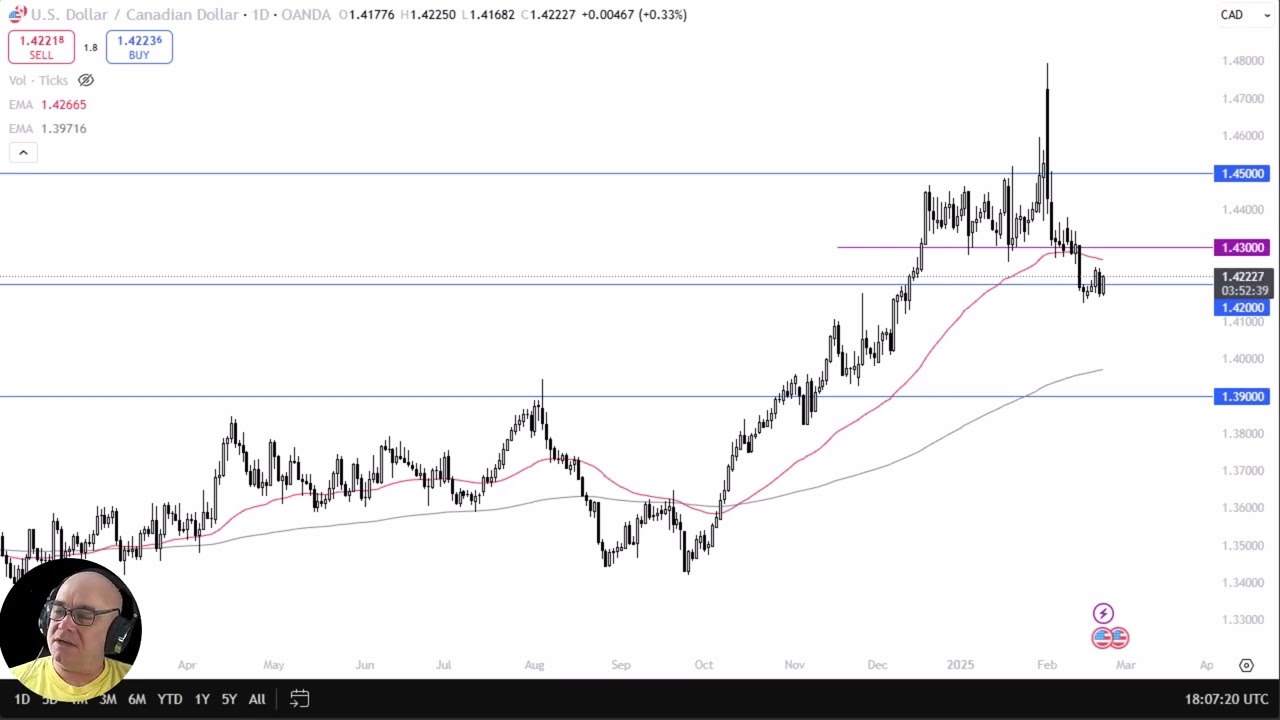Open the go-to-date calendar icon
Viewport: 1280px width, 720px height.
[x=299, y=699]
